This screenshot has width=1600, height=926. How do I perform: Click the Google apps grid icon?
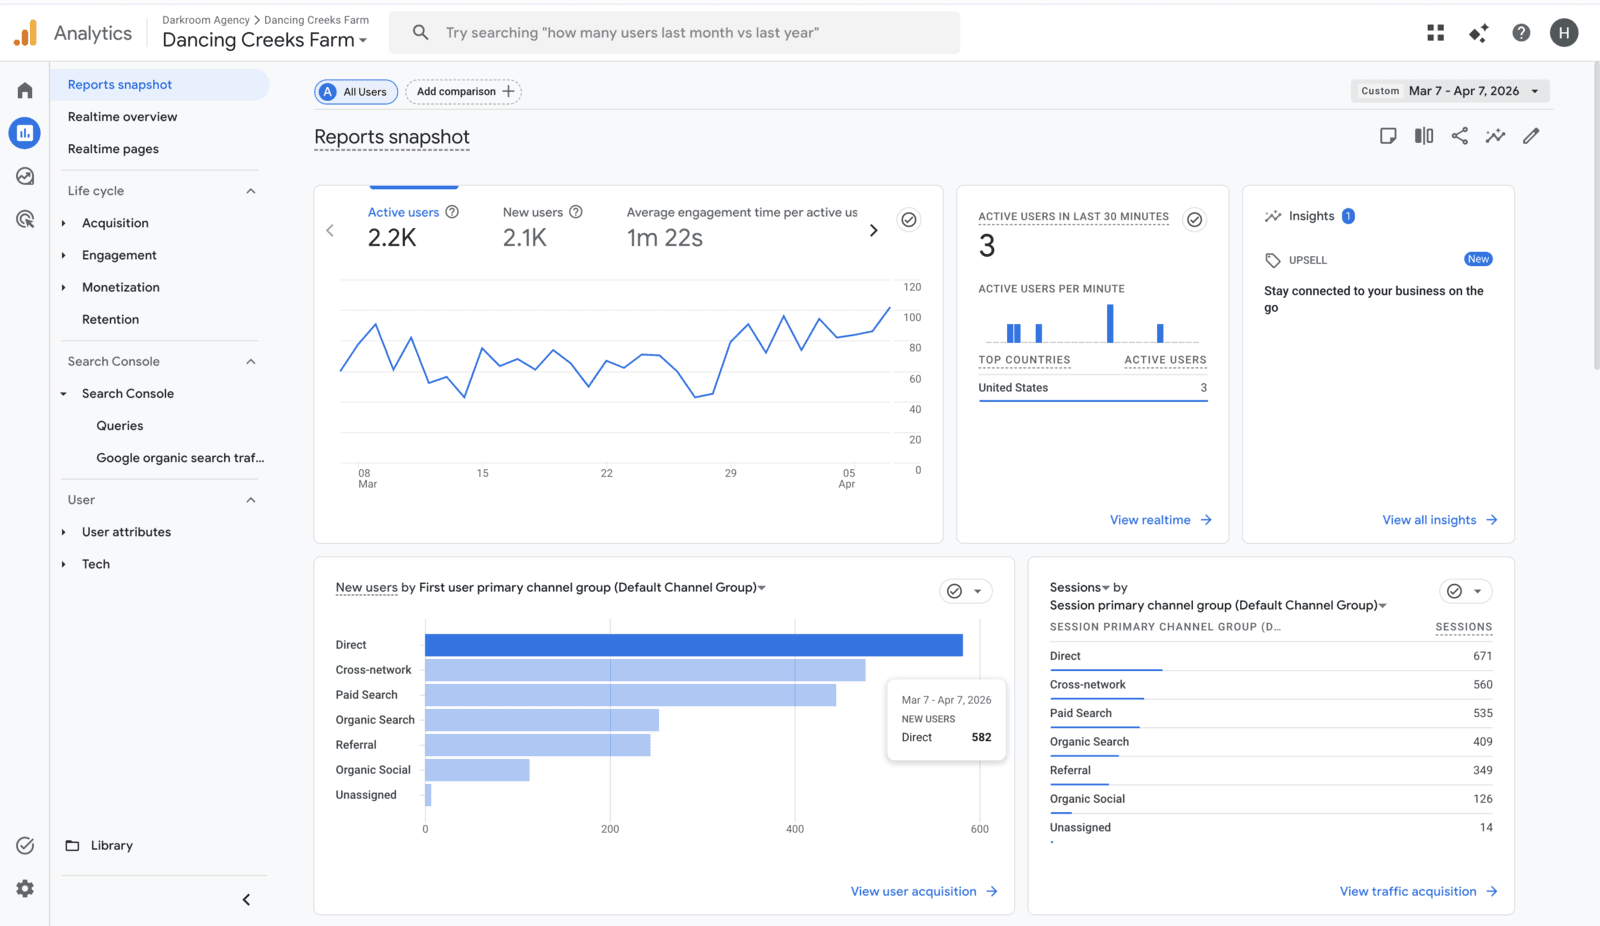click(x=1435, y=33)
